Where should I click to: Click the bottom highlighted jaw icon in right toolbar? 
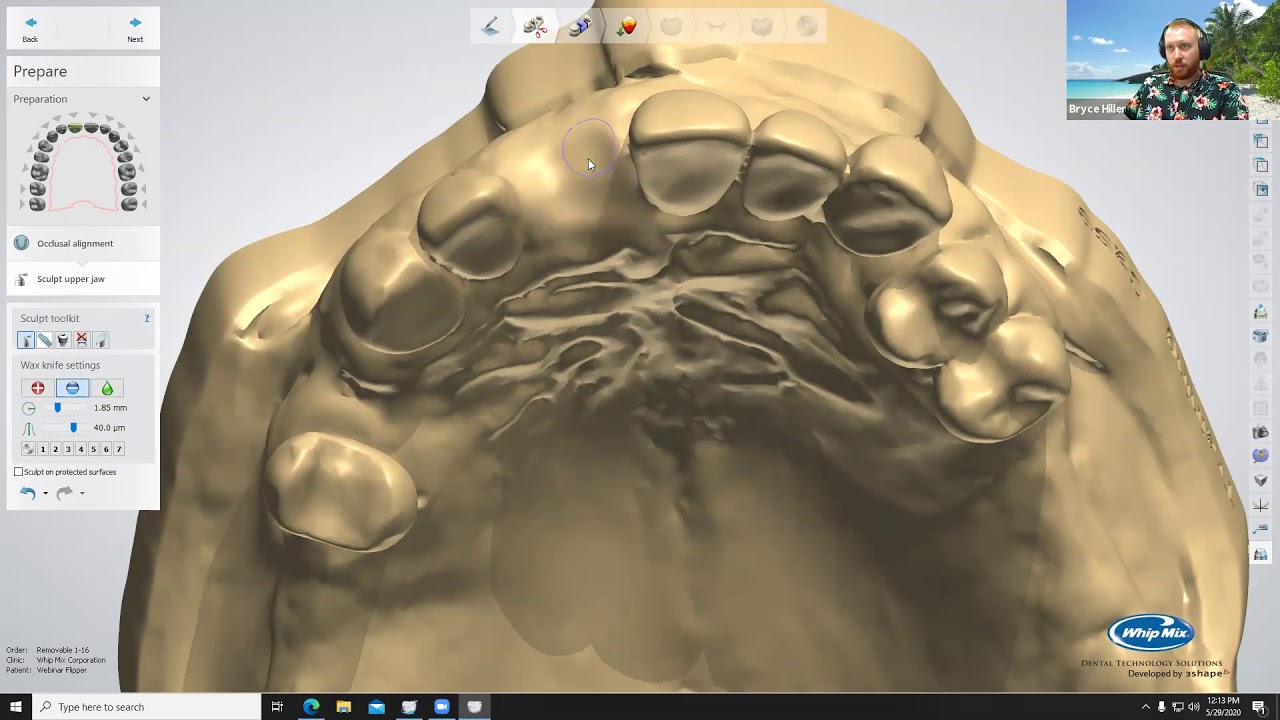tap(1261, 553)
